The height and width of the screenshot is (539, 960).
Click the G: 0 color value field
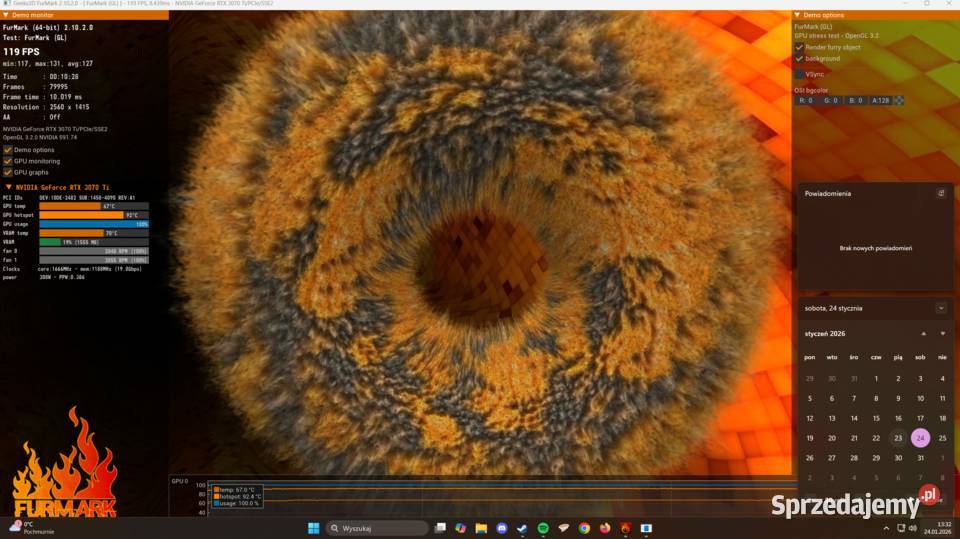[831, 100]
